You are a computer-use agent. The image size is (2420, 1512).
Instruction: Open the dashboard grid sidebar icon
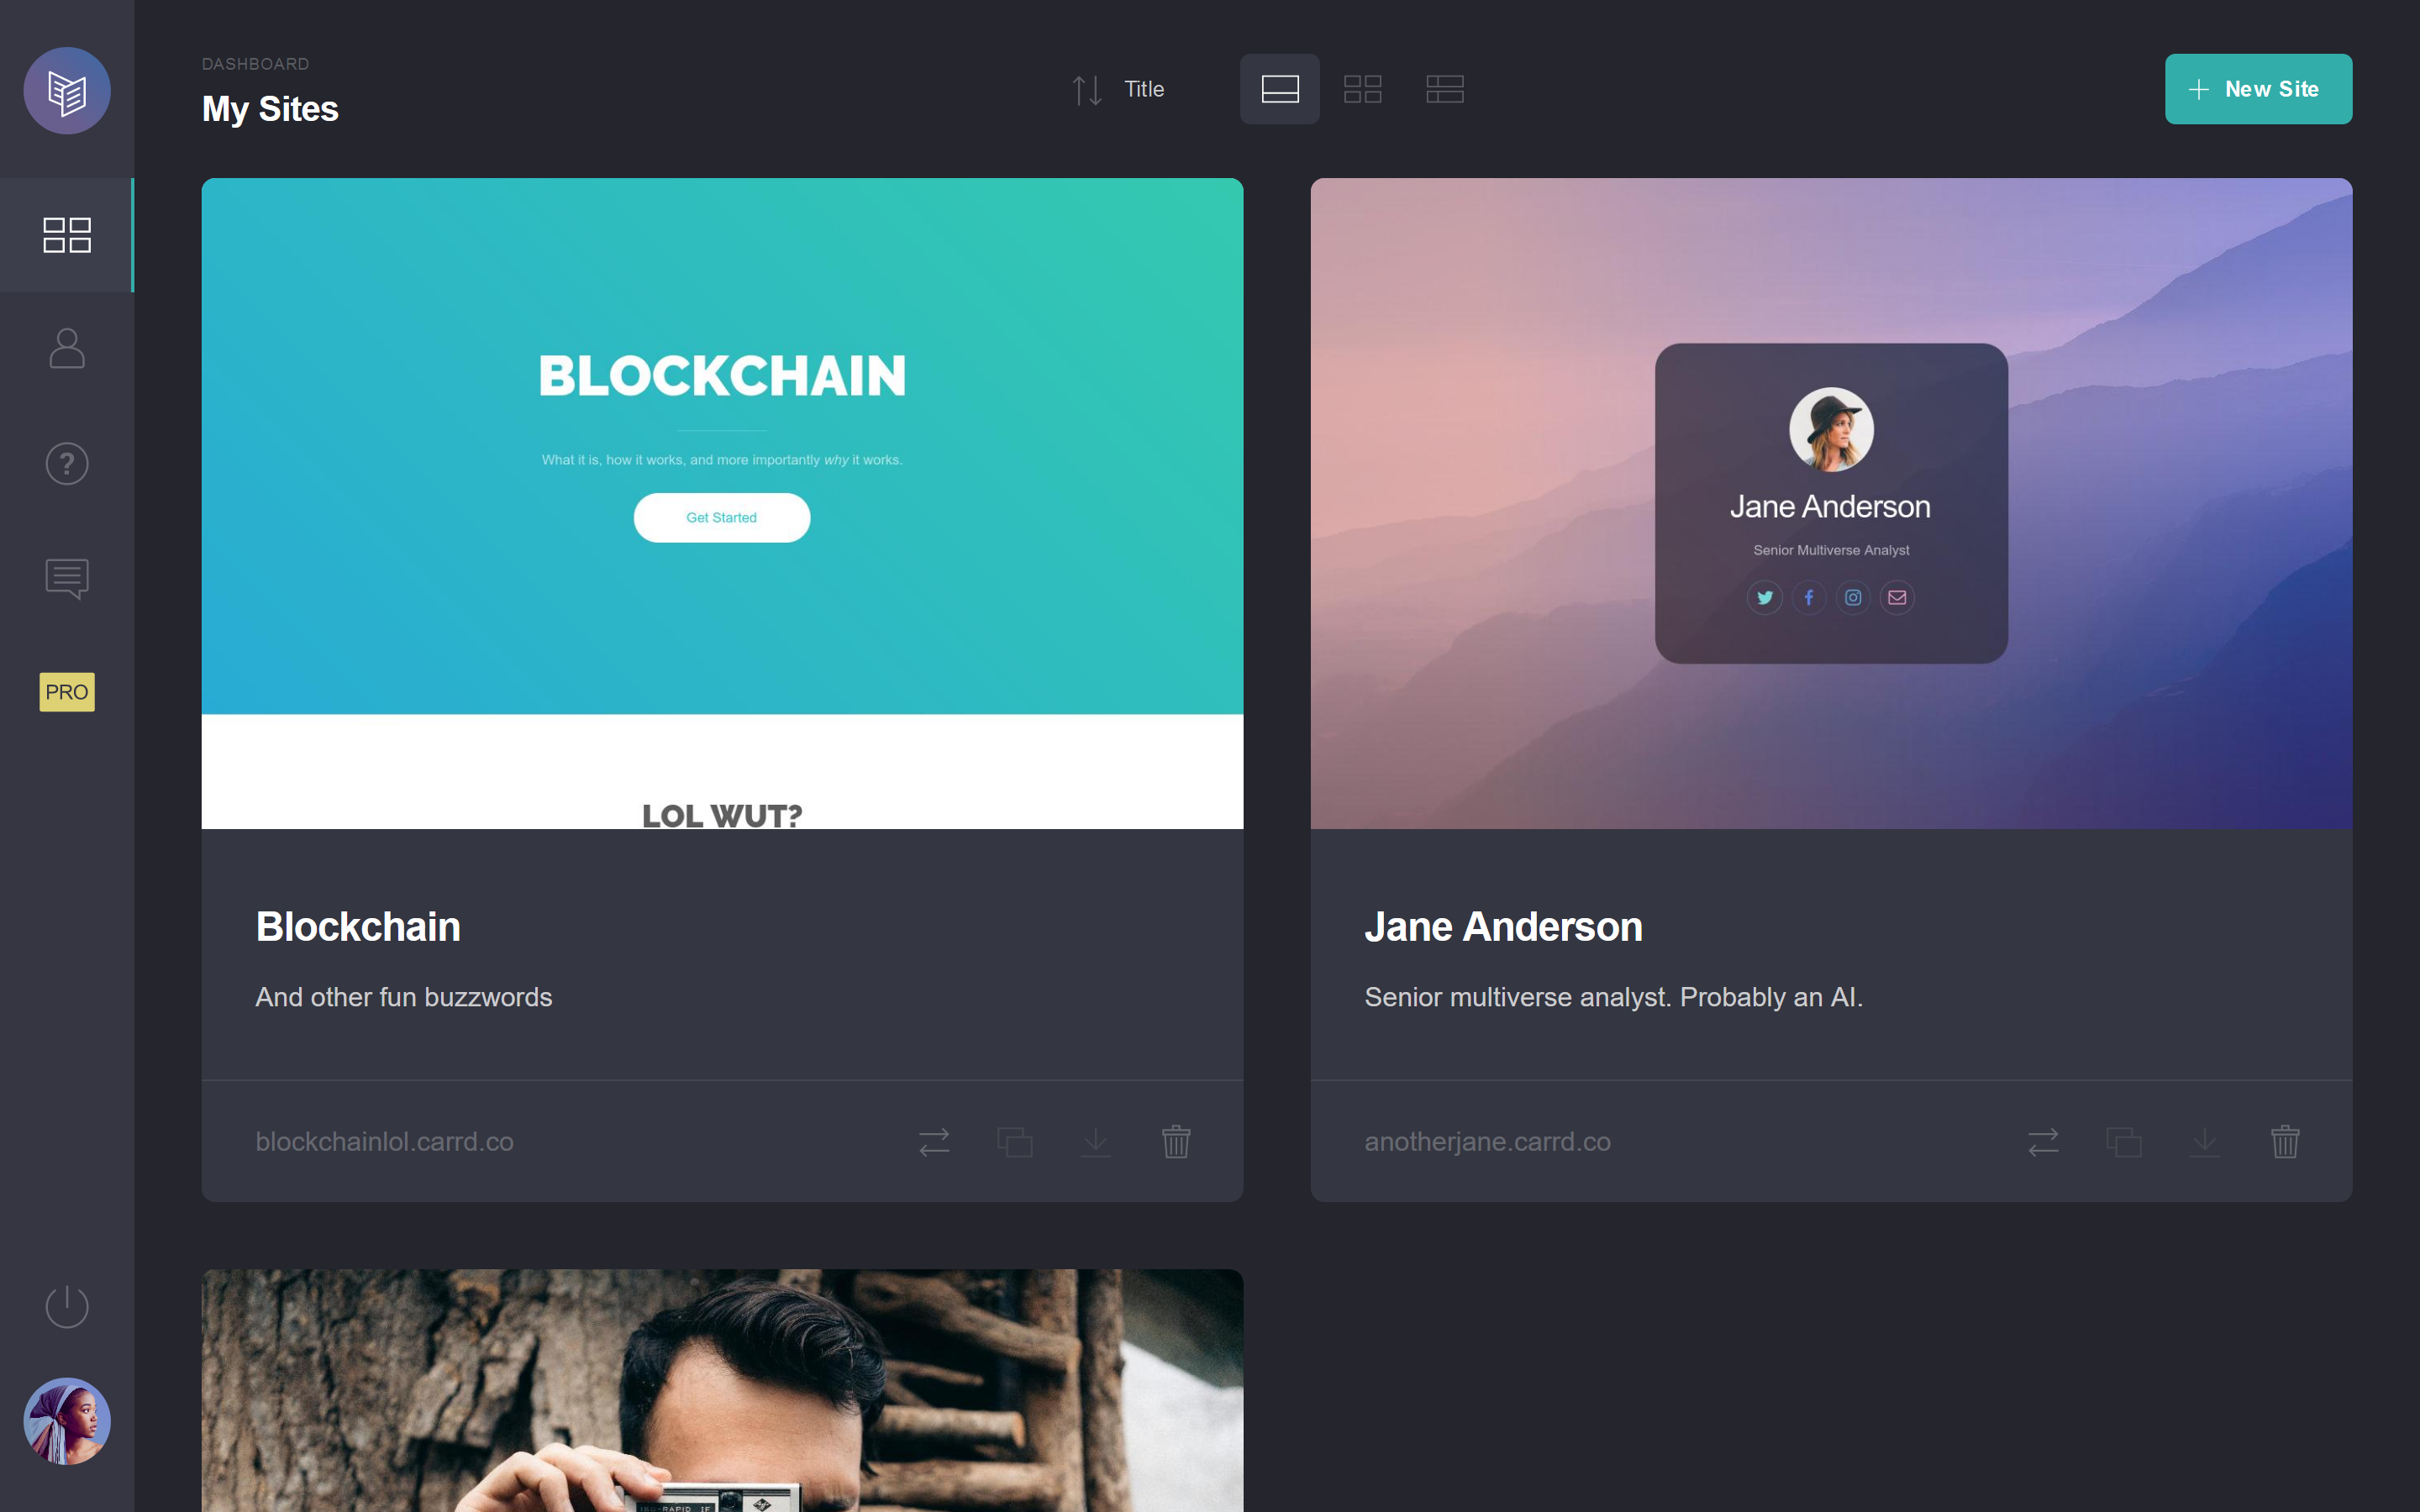[x=67, y=235]
